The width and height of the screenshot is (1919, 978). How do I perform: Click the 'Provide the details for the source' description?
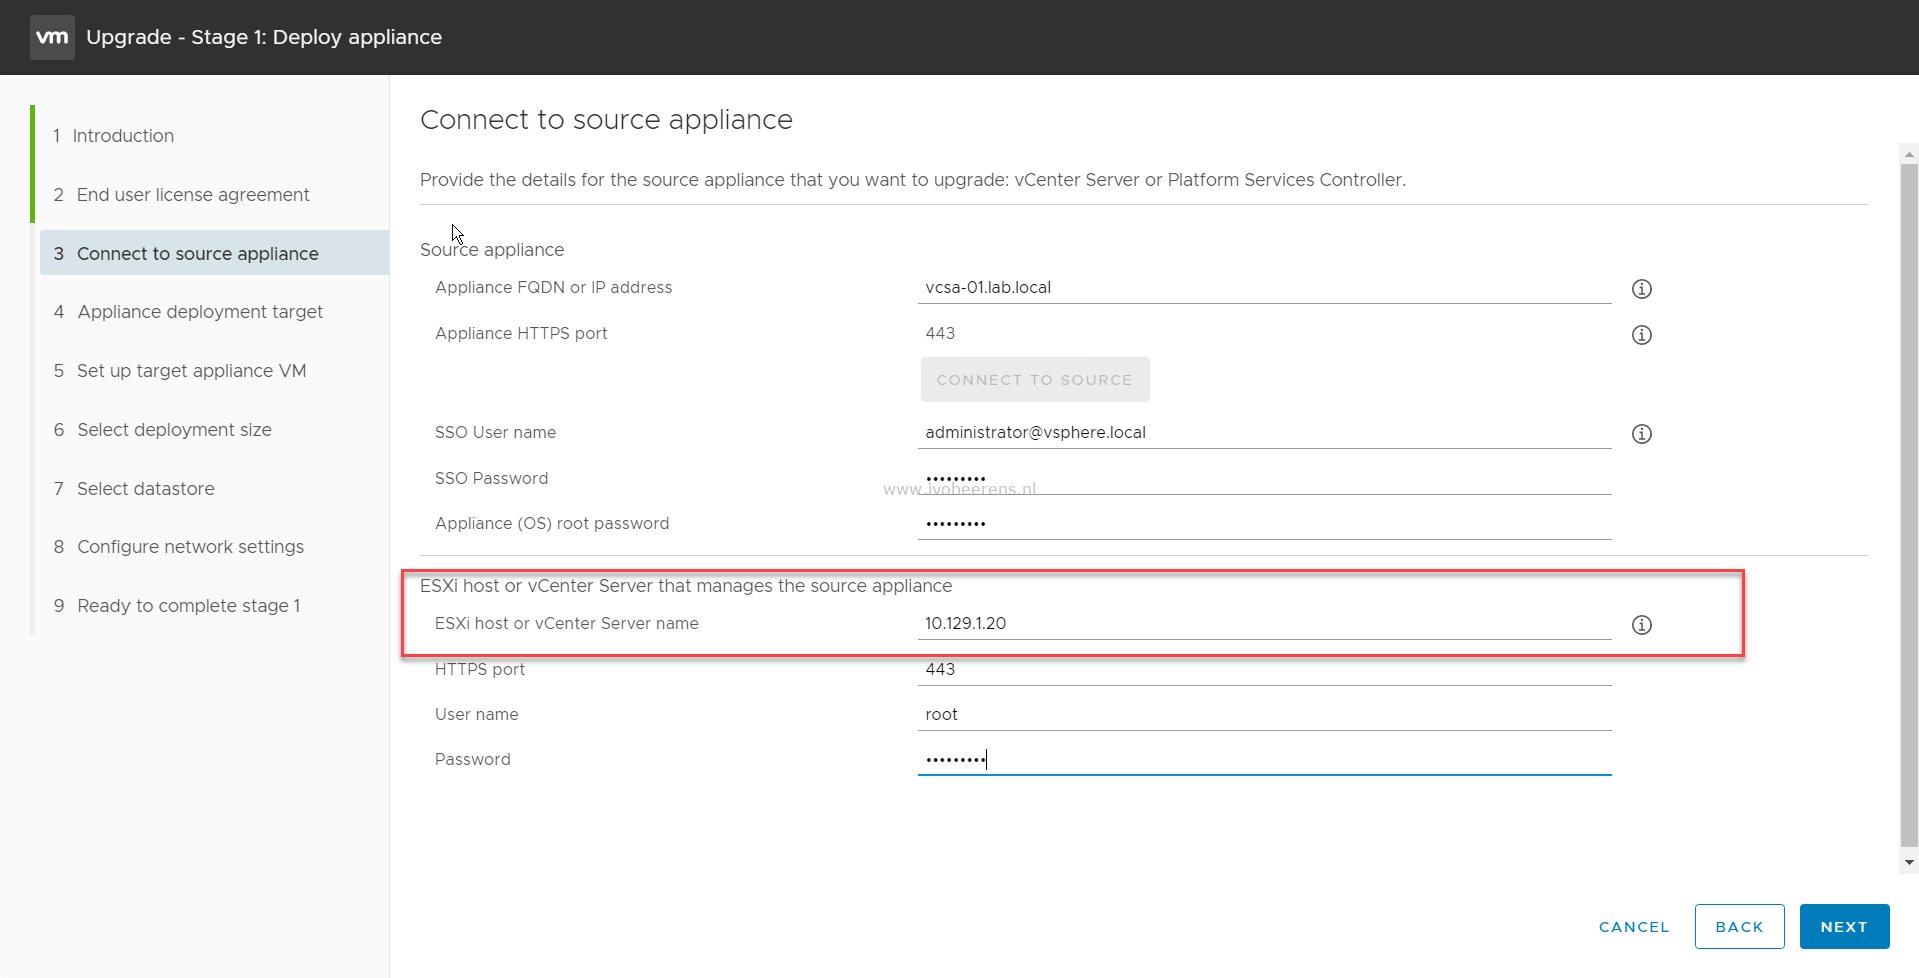[913, 180]
